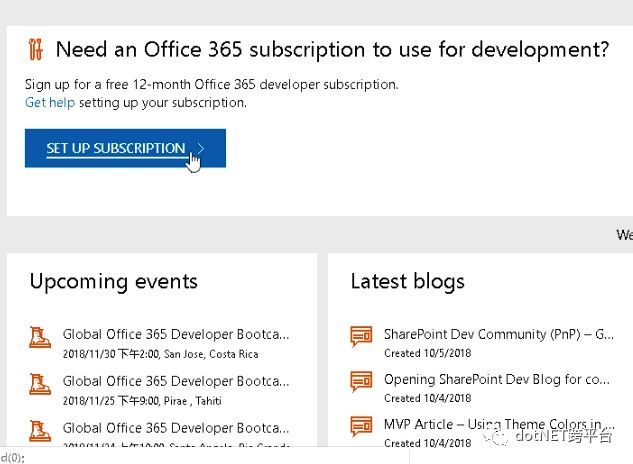Click the Upcoming events heading

(x=113, y=281)
